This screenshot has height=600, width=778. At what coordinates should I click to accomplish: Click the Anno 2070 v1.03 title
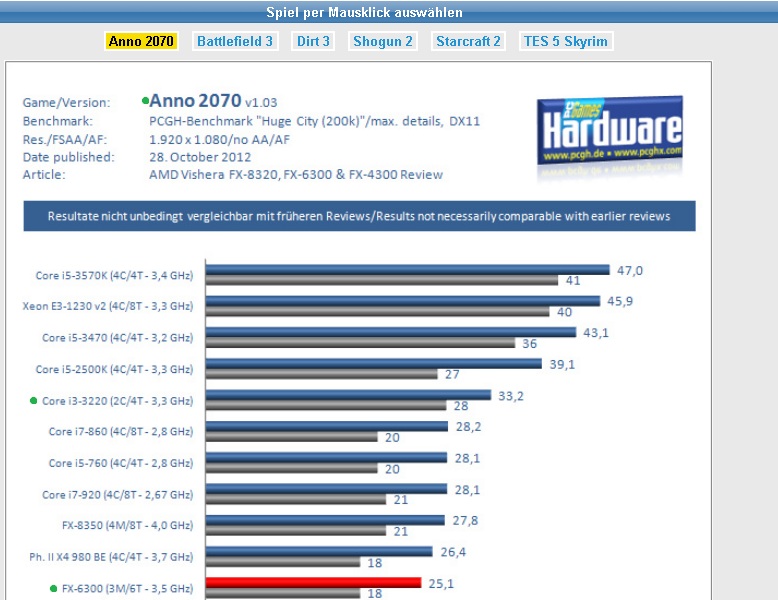(x=213, y=101)
